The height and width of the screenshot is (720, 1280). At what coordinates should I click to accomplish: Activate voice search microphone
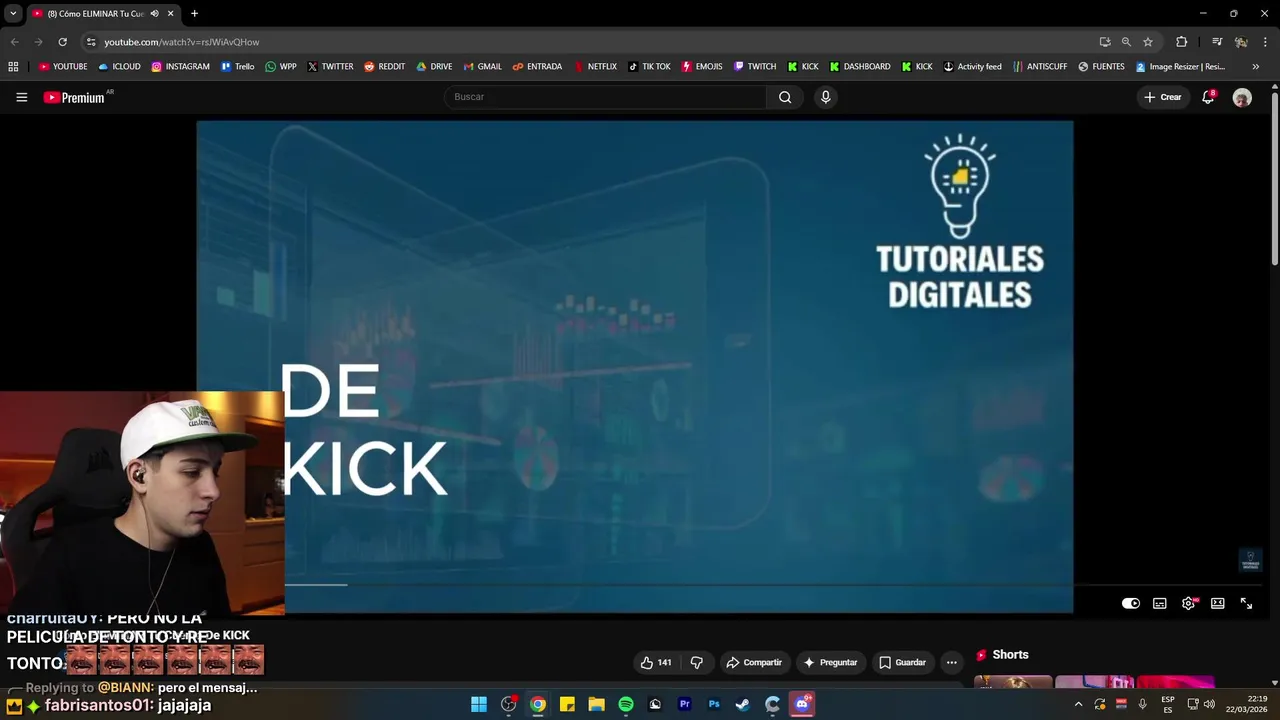[x=825, y=97]
